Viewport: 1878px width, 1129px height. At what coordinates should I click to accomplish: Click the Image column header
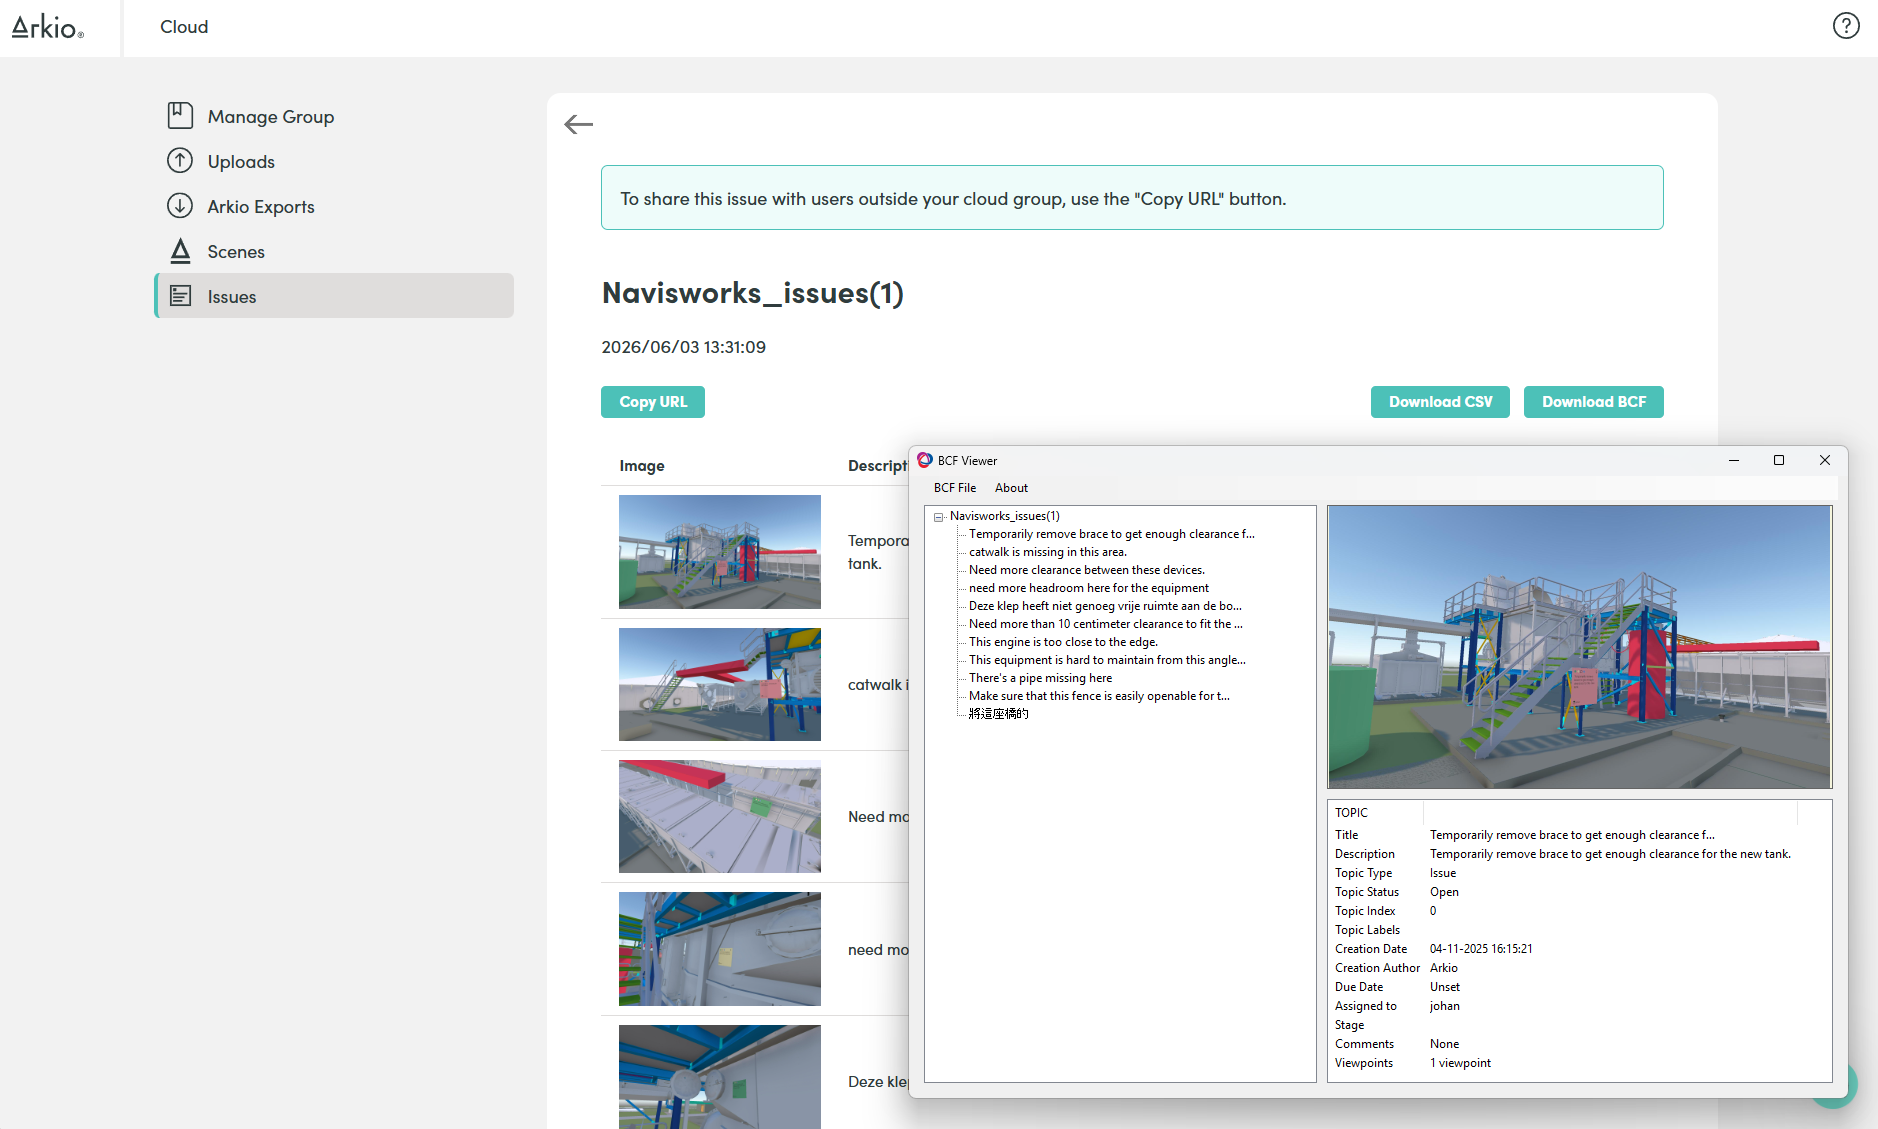(x=642, y=466)
